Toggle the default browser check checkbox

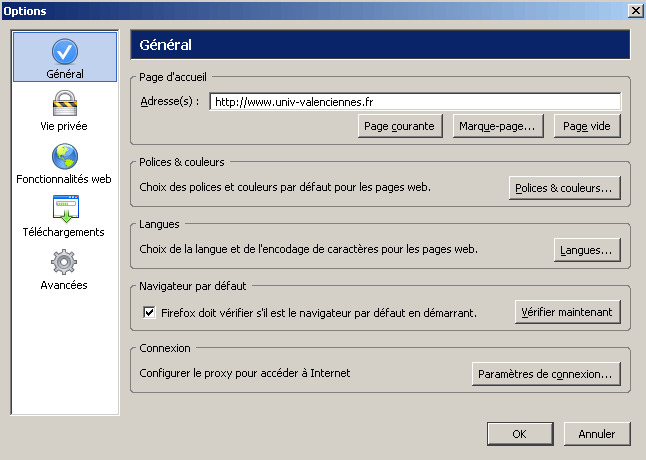(x=150, y=312)
